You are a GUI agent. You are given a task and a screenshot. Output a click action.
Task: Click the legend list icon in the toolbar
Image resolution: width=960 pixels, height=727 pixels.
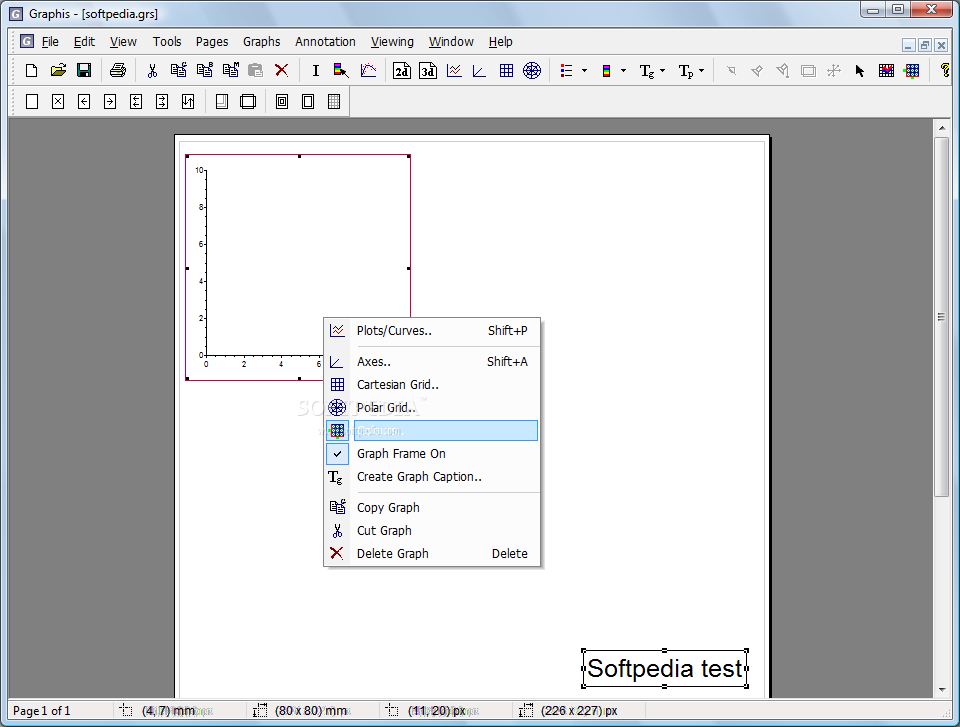[566, 70]
